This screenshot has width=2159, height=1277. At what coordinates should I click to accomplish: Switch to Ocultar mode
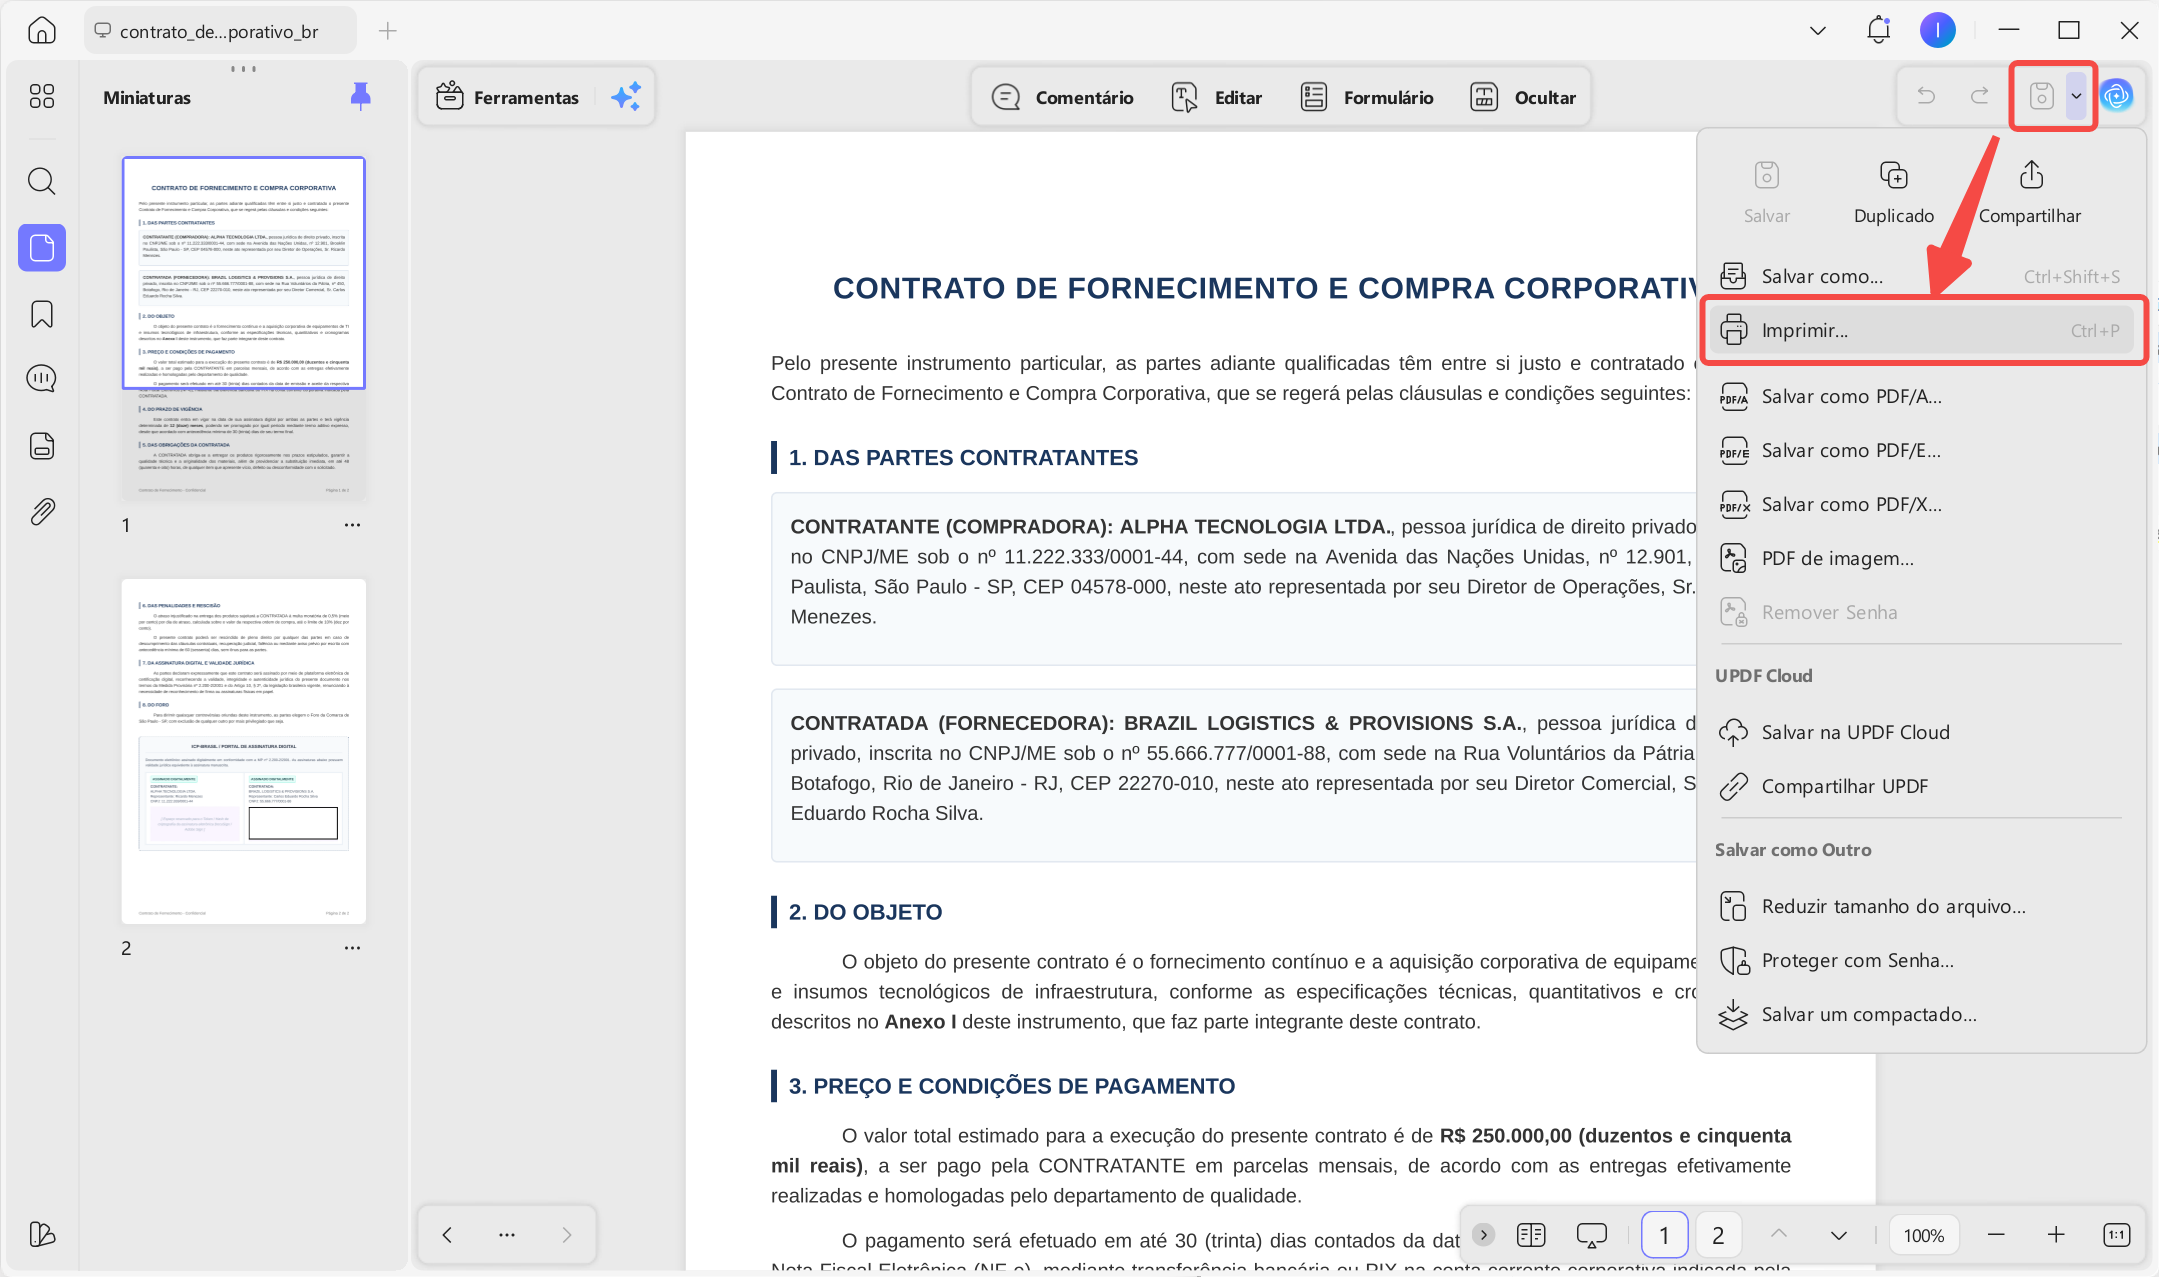tap(1524, 97)
